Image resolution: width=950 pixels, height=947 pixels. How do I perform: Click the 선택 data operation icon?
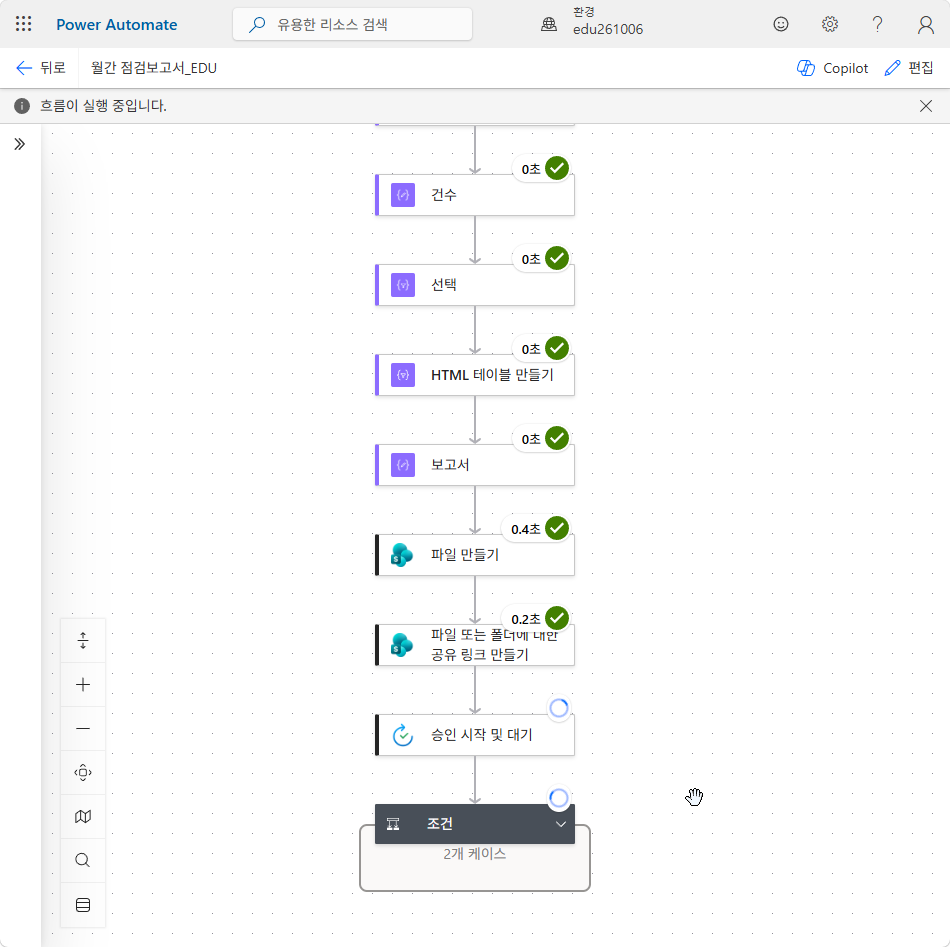403,285
